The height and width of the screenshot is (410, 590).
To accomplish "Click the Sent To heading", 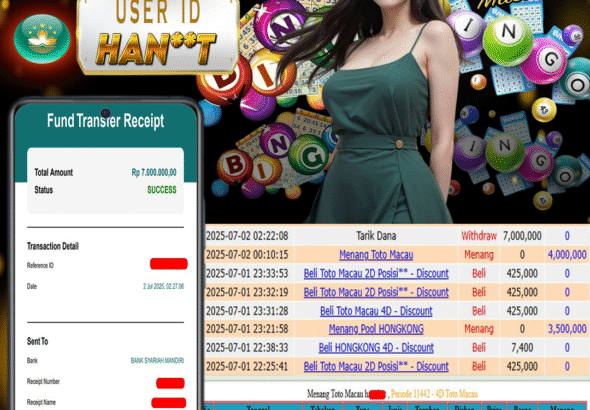I will (x=38, y=341).
